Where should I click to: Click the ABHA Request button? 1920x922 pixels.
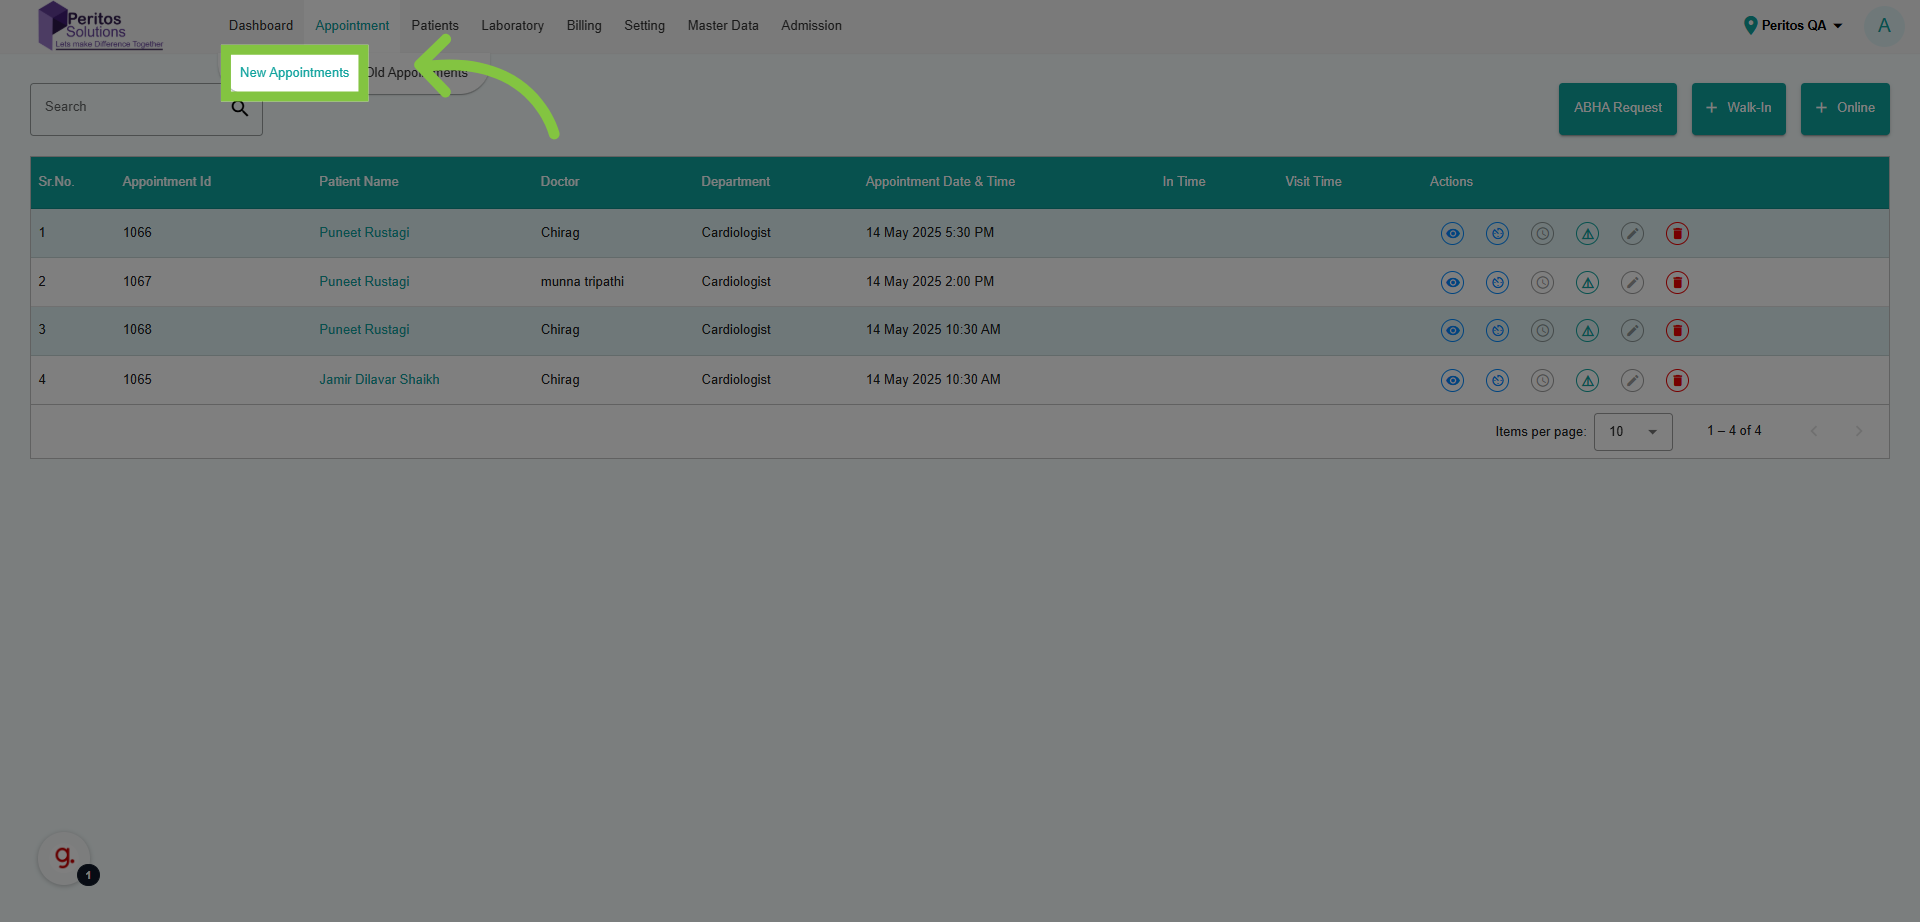(1617, 108)
